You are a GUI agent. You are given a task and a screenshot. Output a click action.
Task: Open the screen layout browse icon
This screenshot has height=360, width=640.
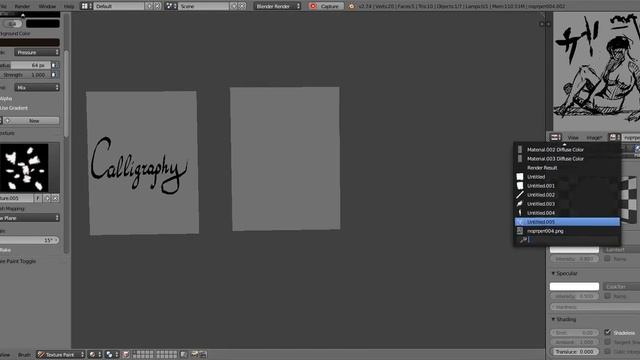point(86,6)
